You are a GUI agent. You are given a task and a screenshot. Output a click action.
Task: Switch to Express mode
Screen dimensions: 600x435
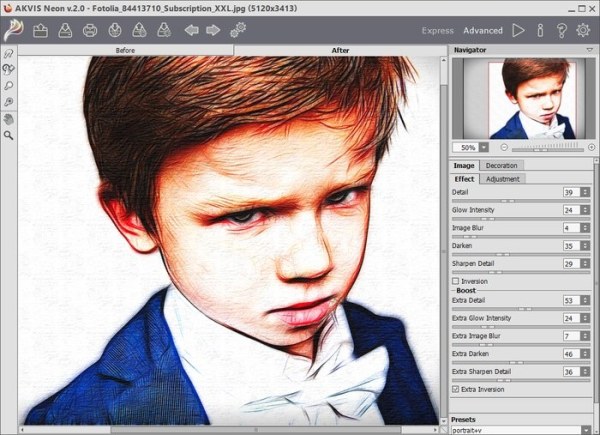point(437,31)
